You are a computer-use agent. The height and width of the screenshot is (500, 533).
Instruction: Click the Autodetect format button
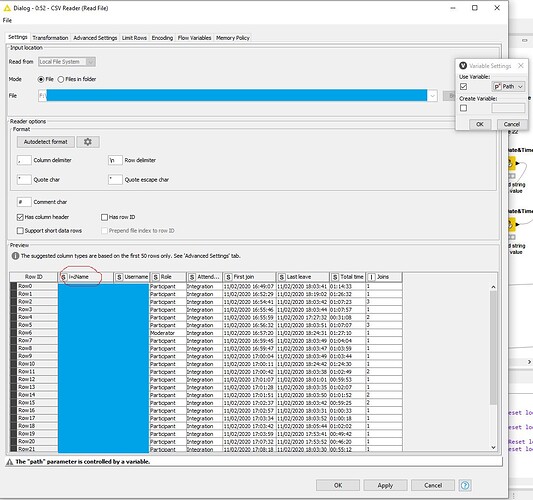(x=46, y=142)
